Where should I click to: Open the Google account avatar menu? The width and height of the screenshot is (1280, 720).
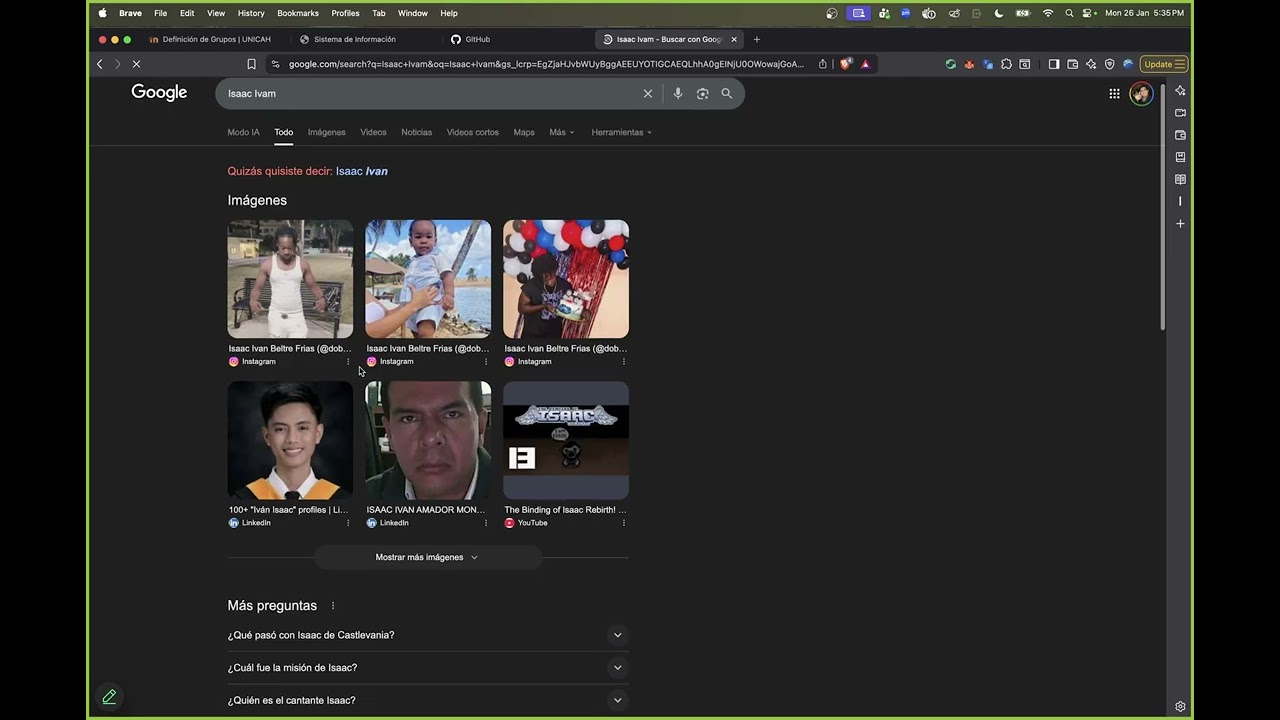point(1141,93)
